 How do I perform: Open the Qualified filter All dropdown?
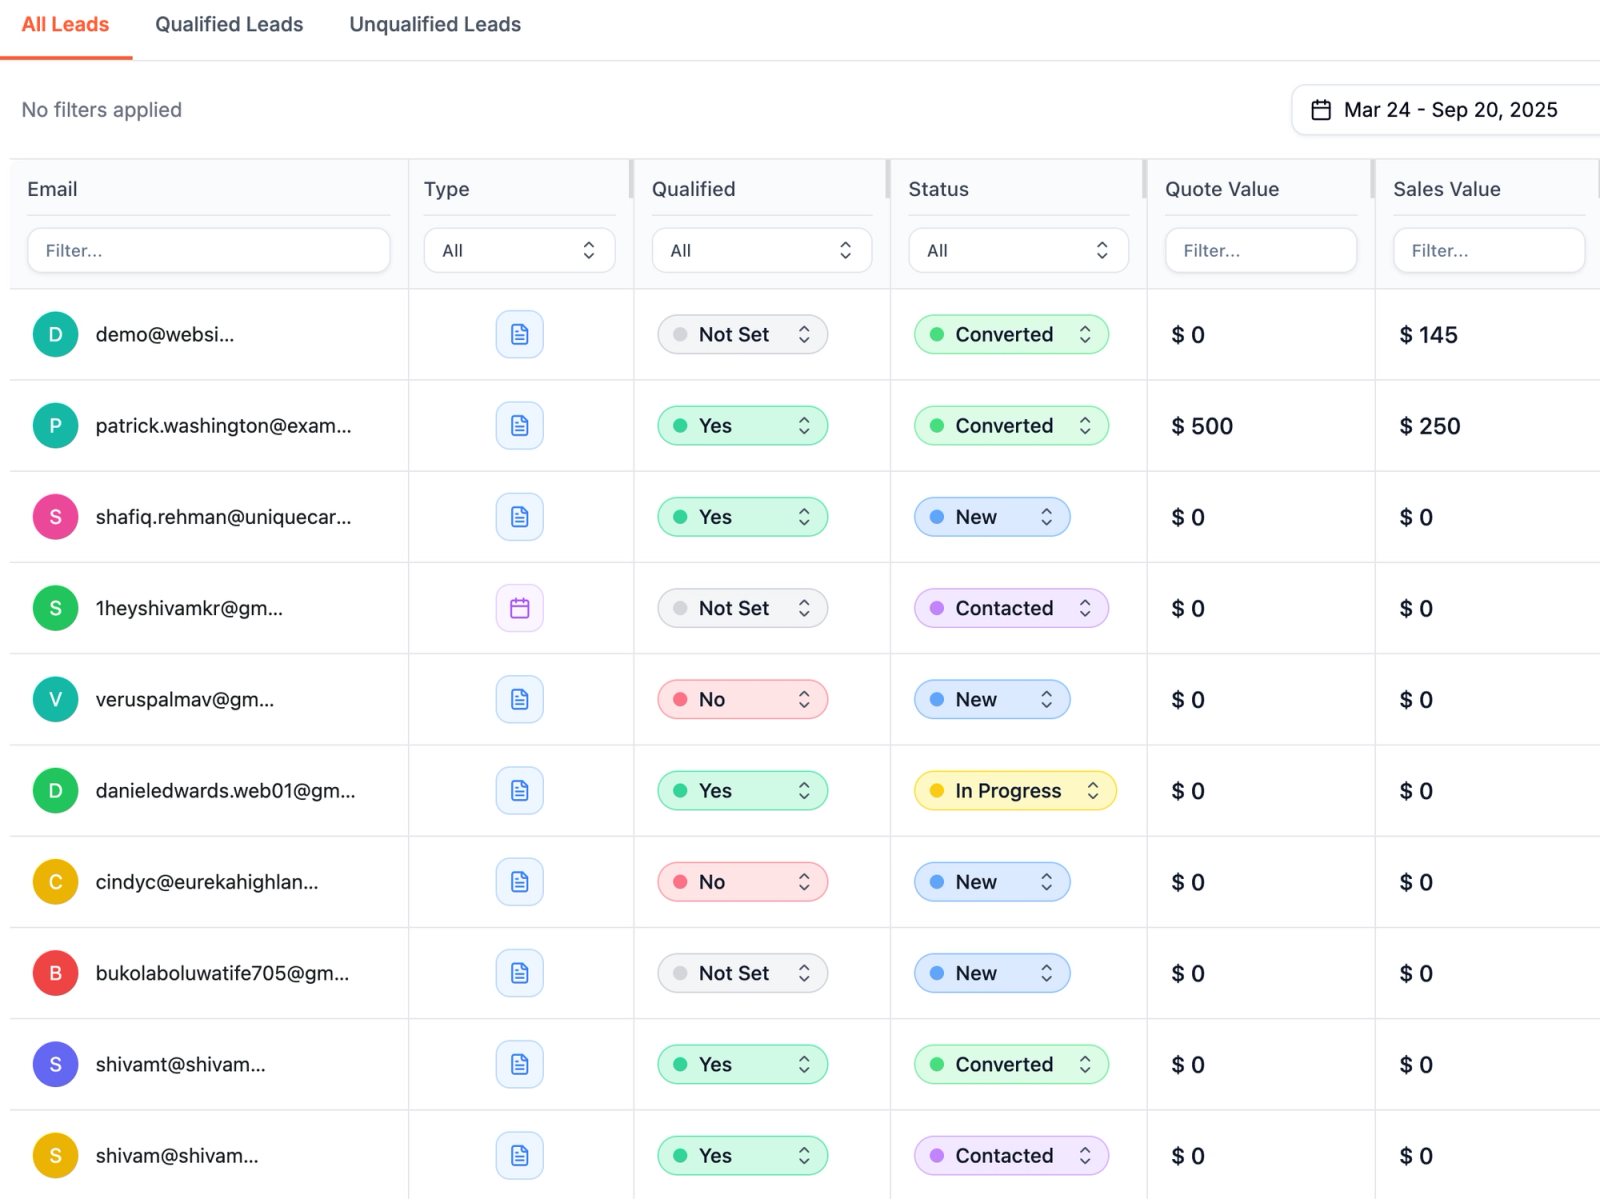pos(762,250)
